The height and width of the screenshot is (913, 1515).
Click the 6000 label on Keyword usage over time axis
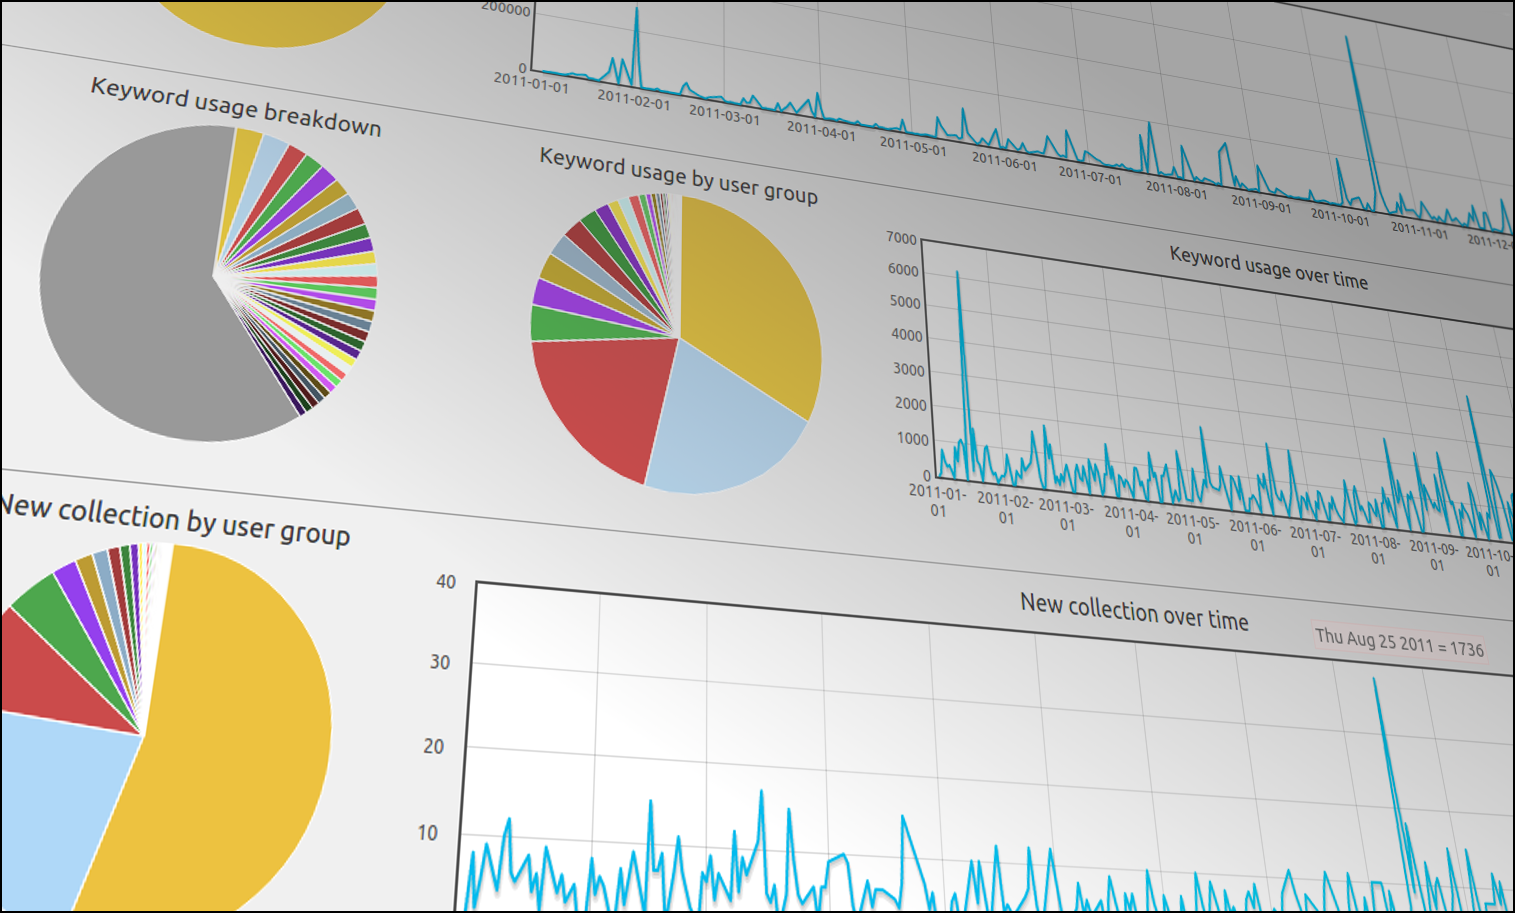click(x=903, y=270)
